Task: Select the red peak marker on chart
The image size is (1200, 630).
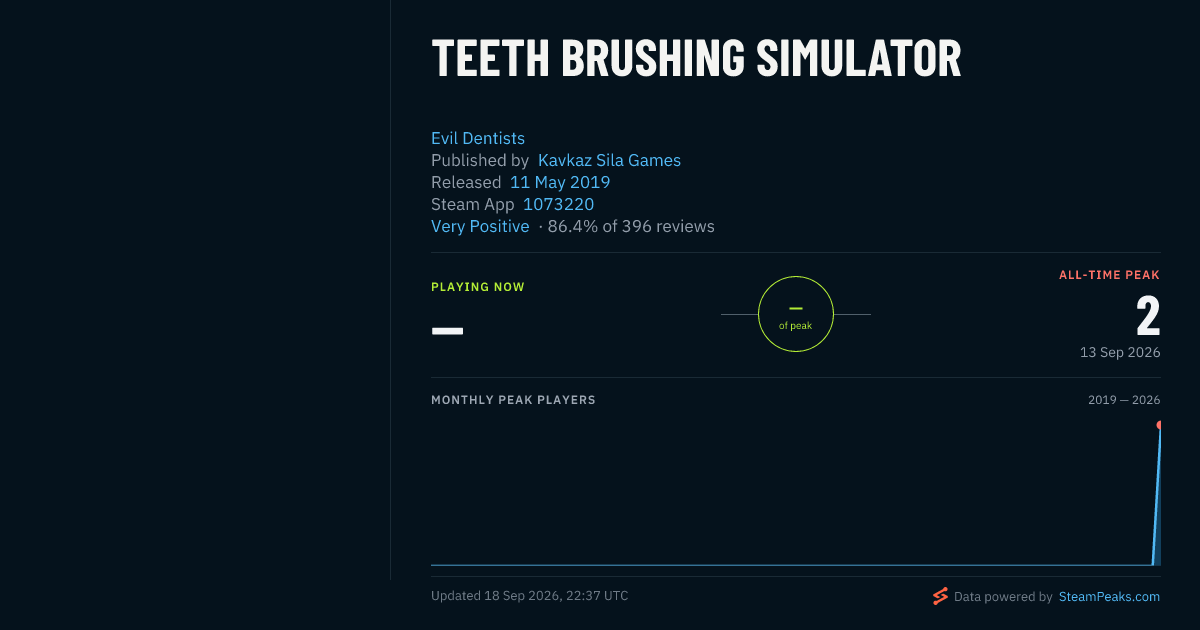Action: tap(1159, 425)
